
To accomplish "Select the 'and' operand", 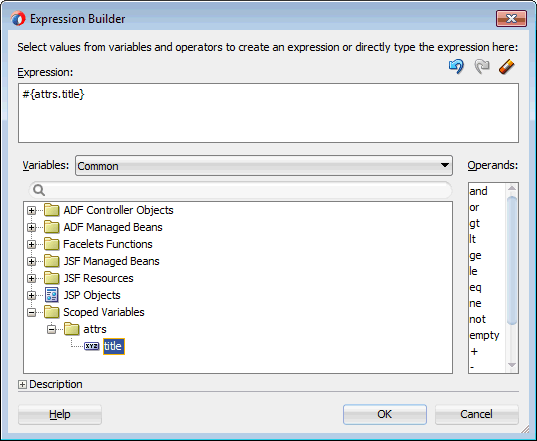I will [x=478, y=191].
